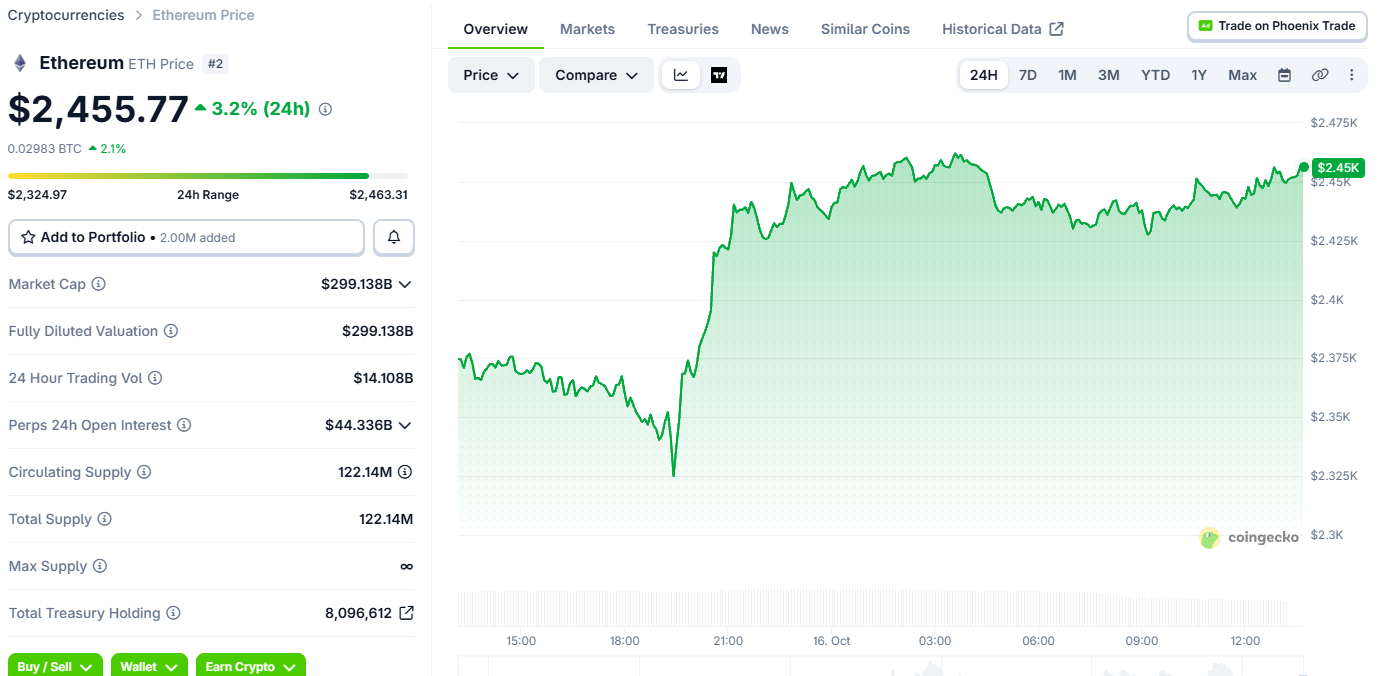Screen dimensions: 1383x676
Task: Switch to the Treasuries tab
Action: (683, 29)
